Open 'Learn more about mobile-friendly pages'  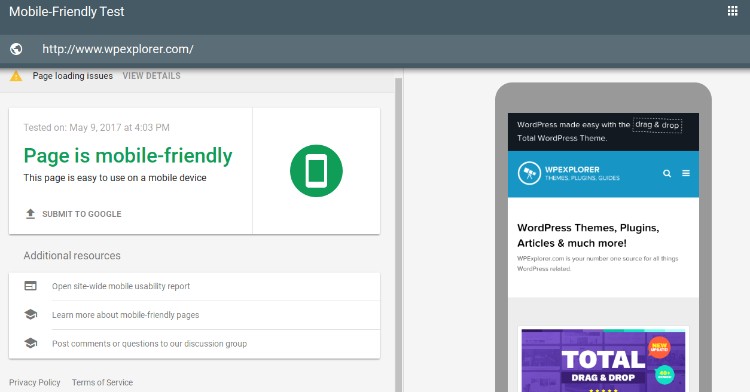[x=125, y=315]
